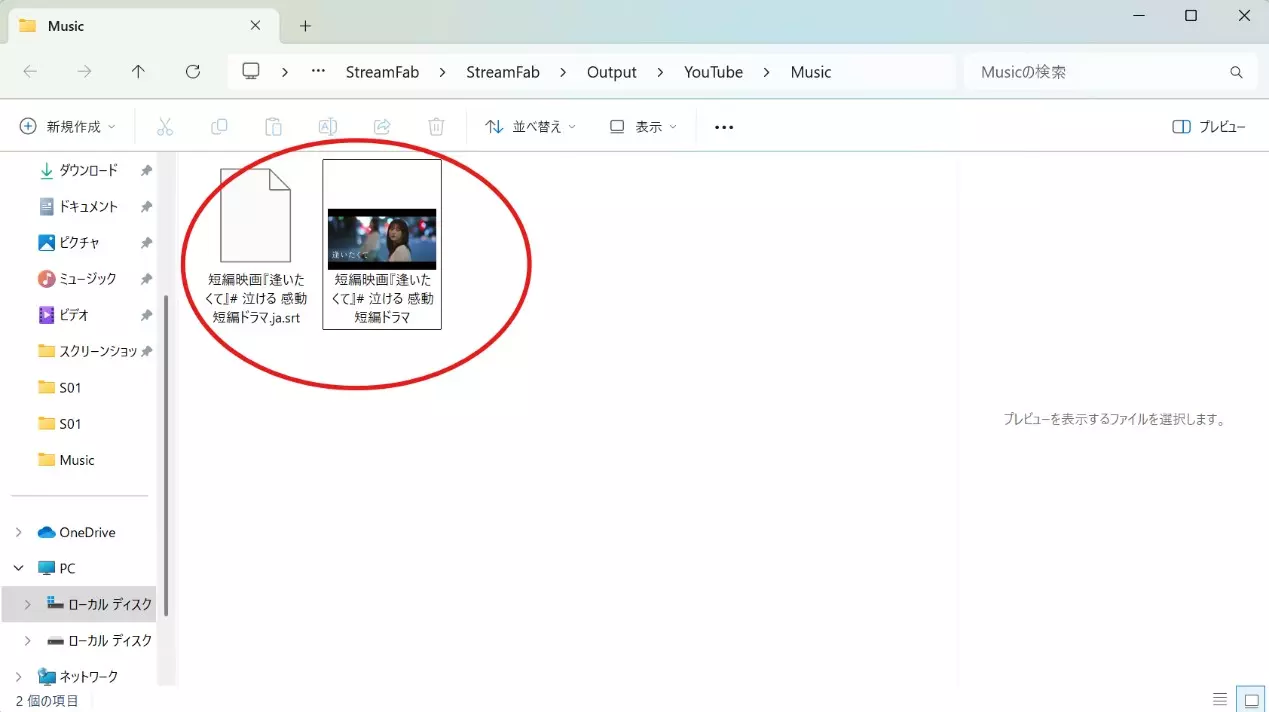This screenshot has height=712, width=1269.
Task: Select PC in navigation pane
Action: (x=57, y=568)
